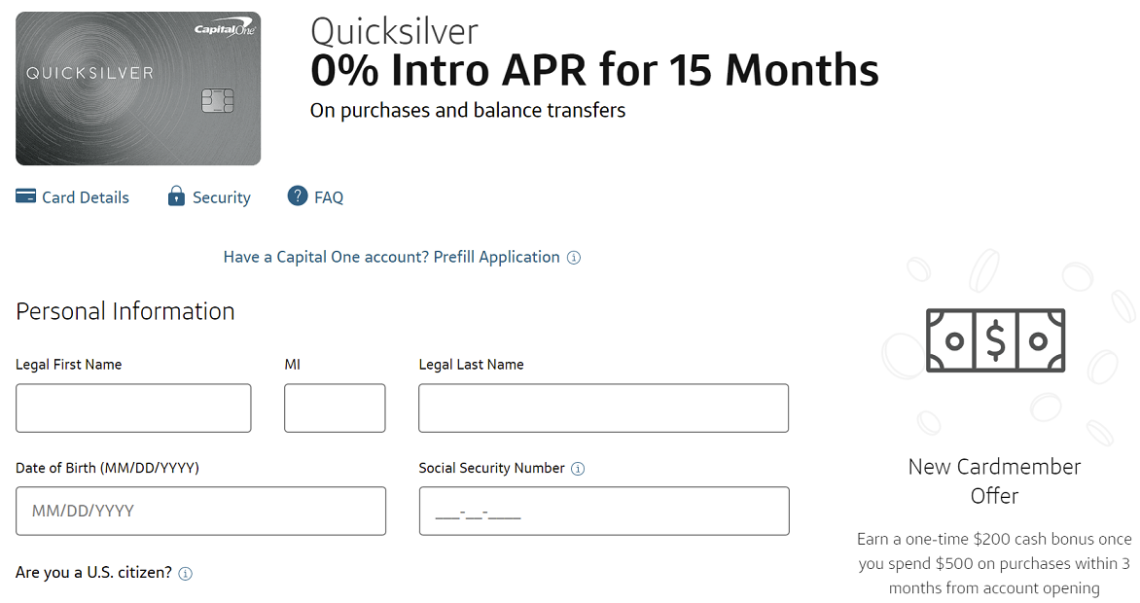Click the info icon beside U.S. citizen question
This screenshot has width=1140, height=603.
[184, 574]
